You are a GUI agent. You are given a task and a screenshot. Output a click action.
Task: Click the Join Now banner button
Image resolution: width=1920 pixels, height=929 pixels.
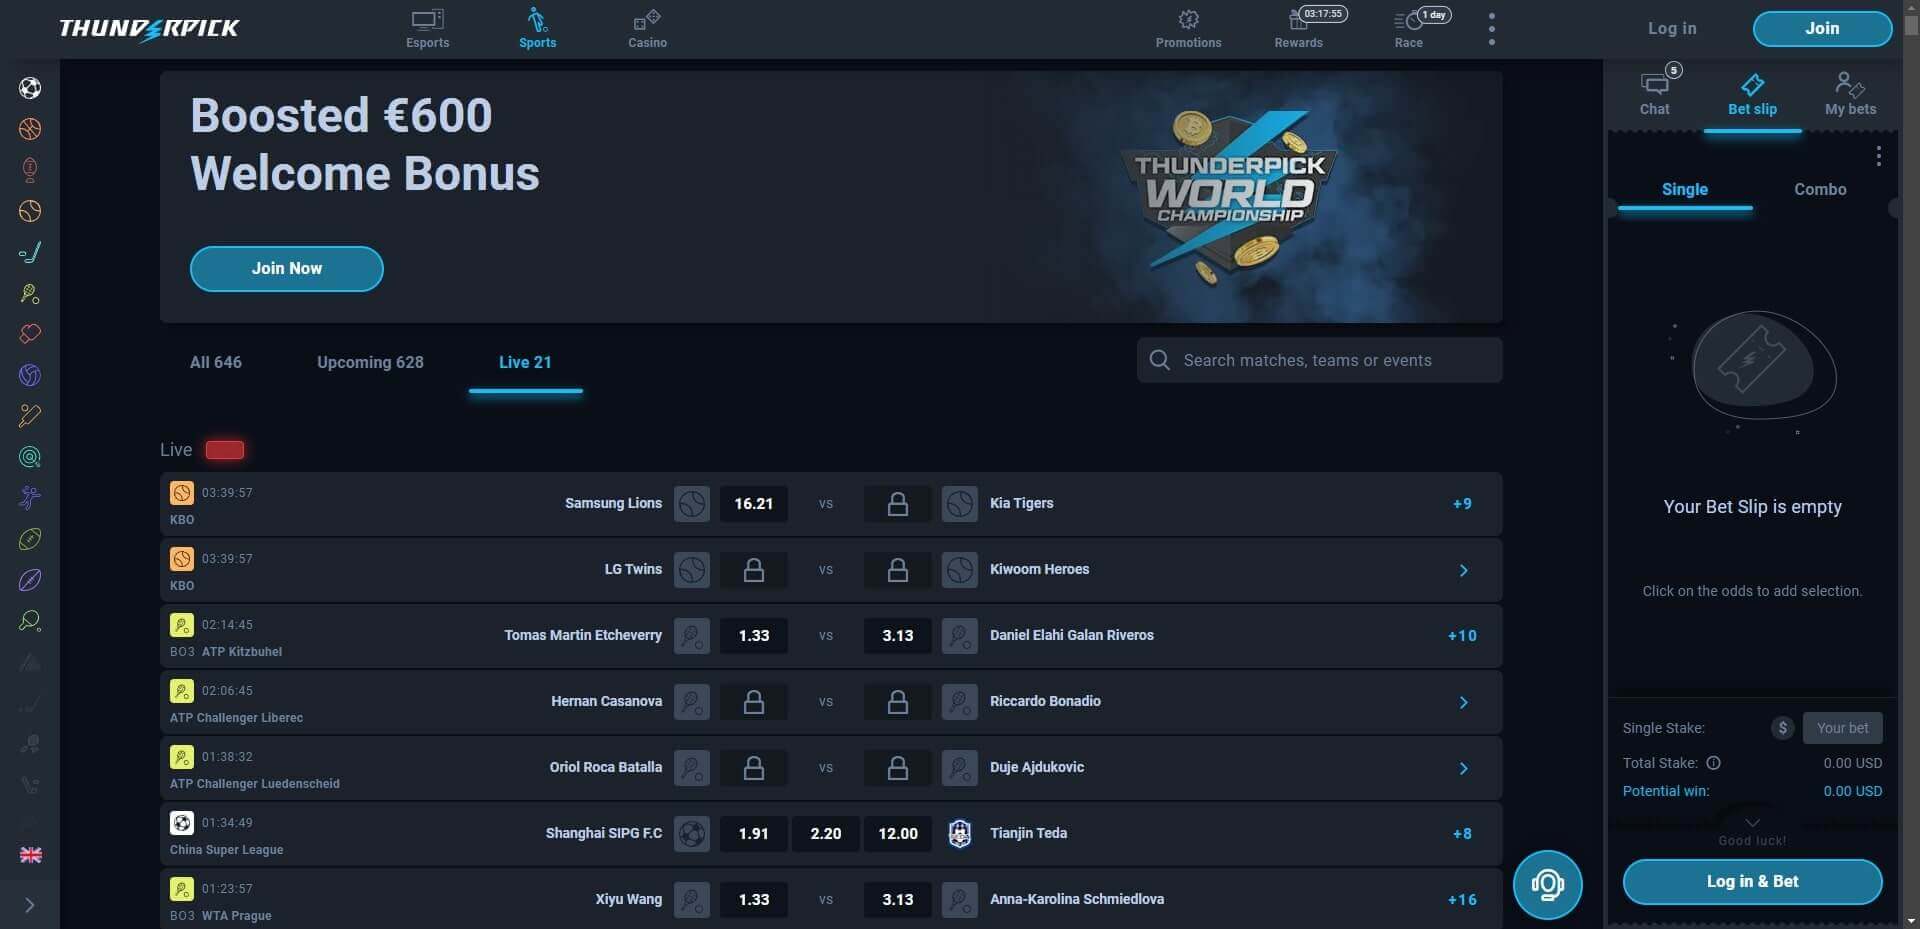coord(286,269)
